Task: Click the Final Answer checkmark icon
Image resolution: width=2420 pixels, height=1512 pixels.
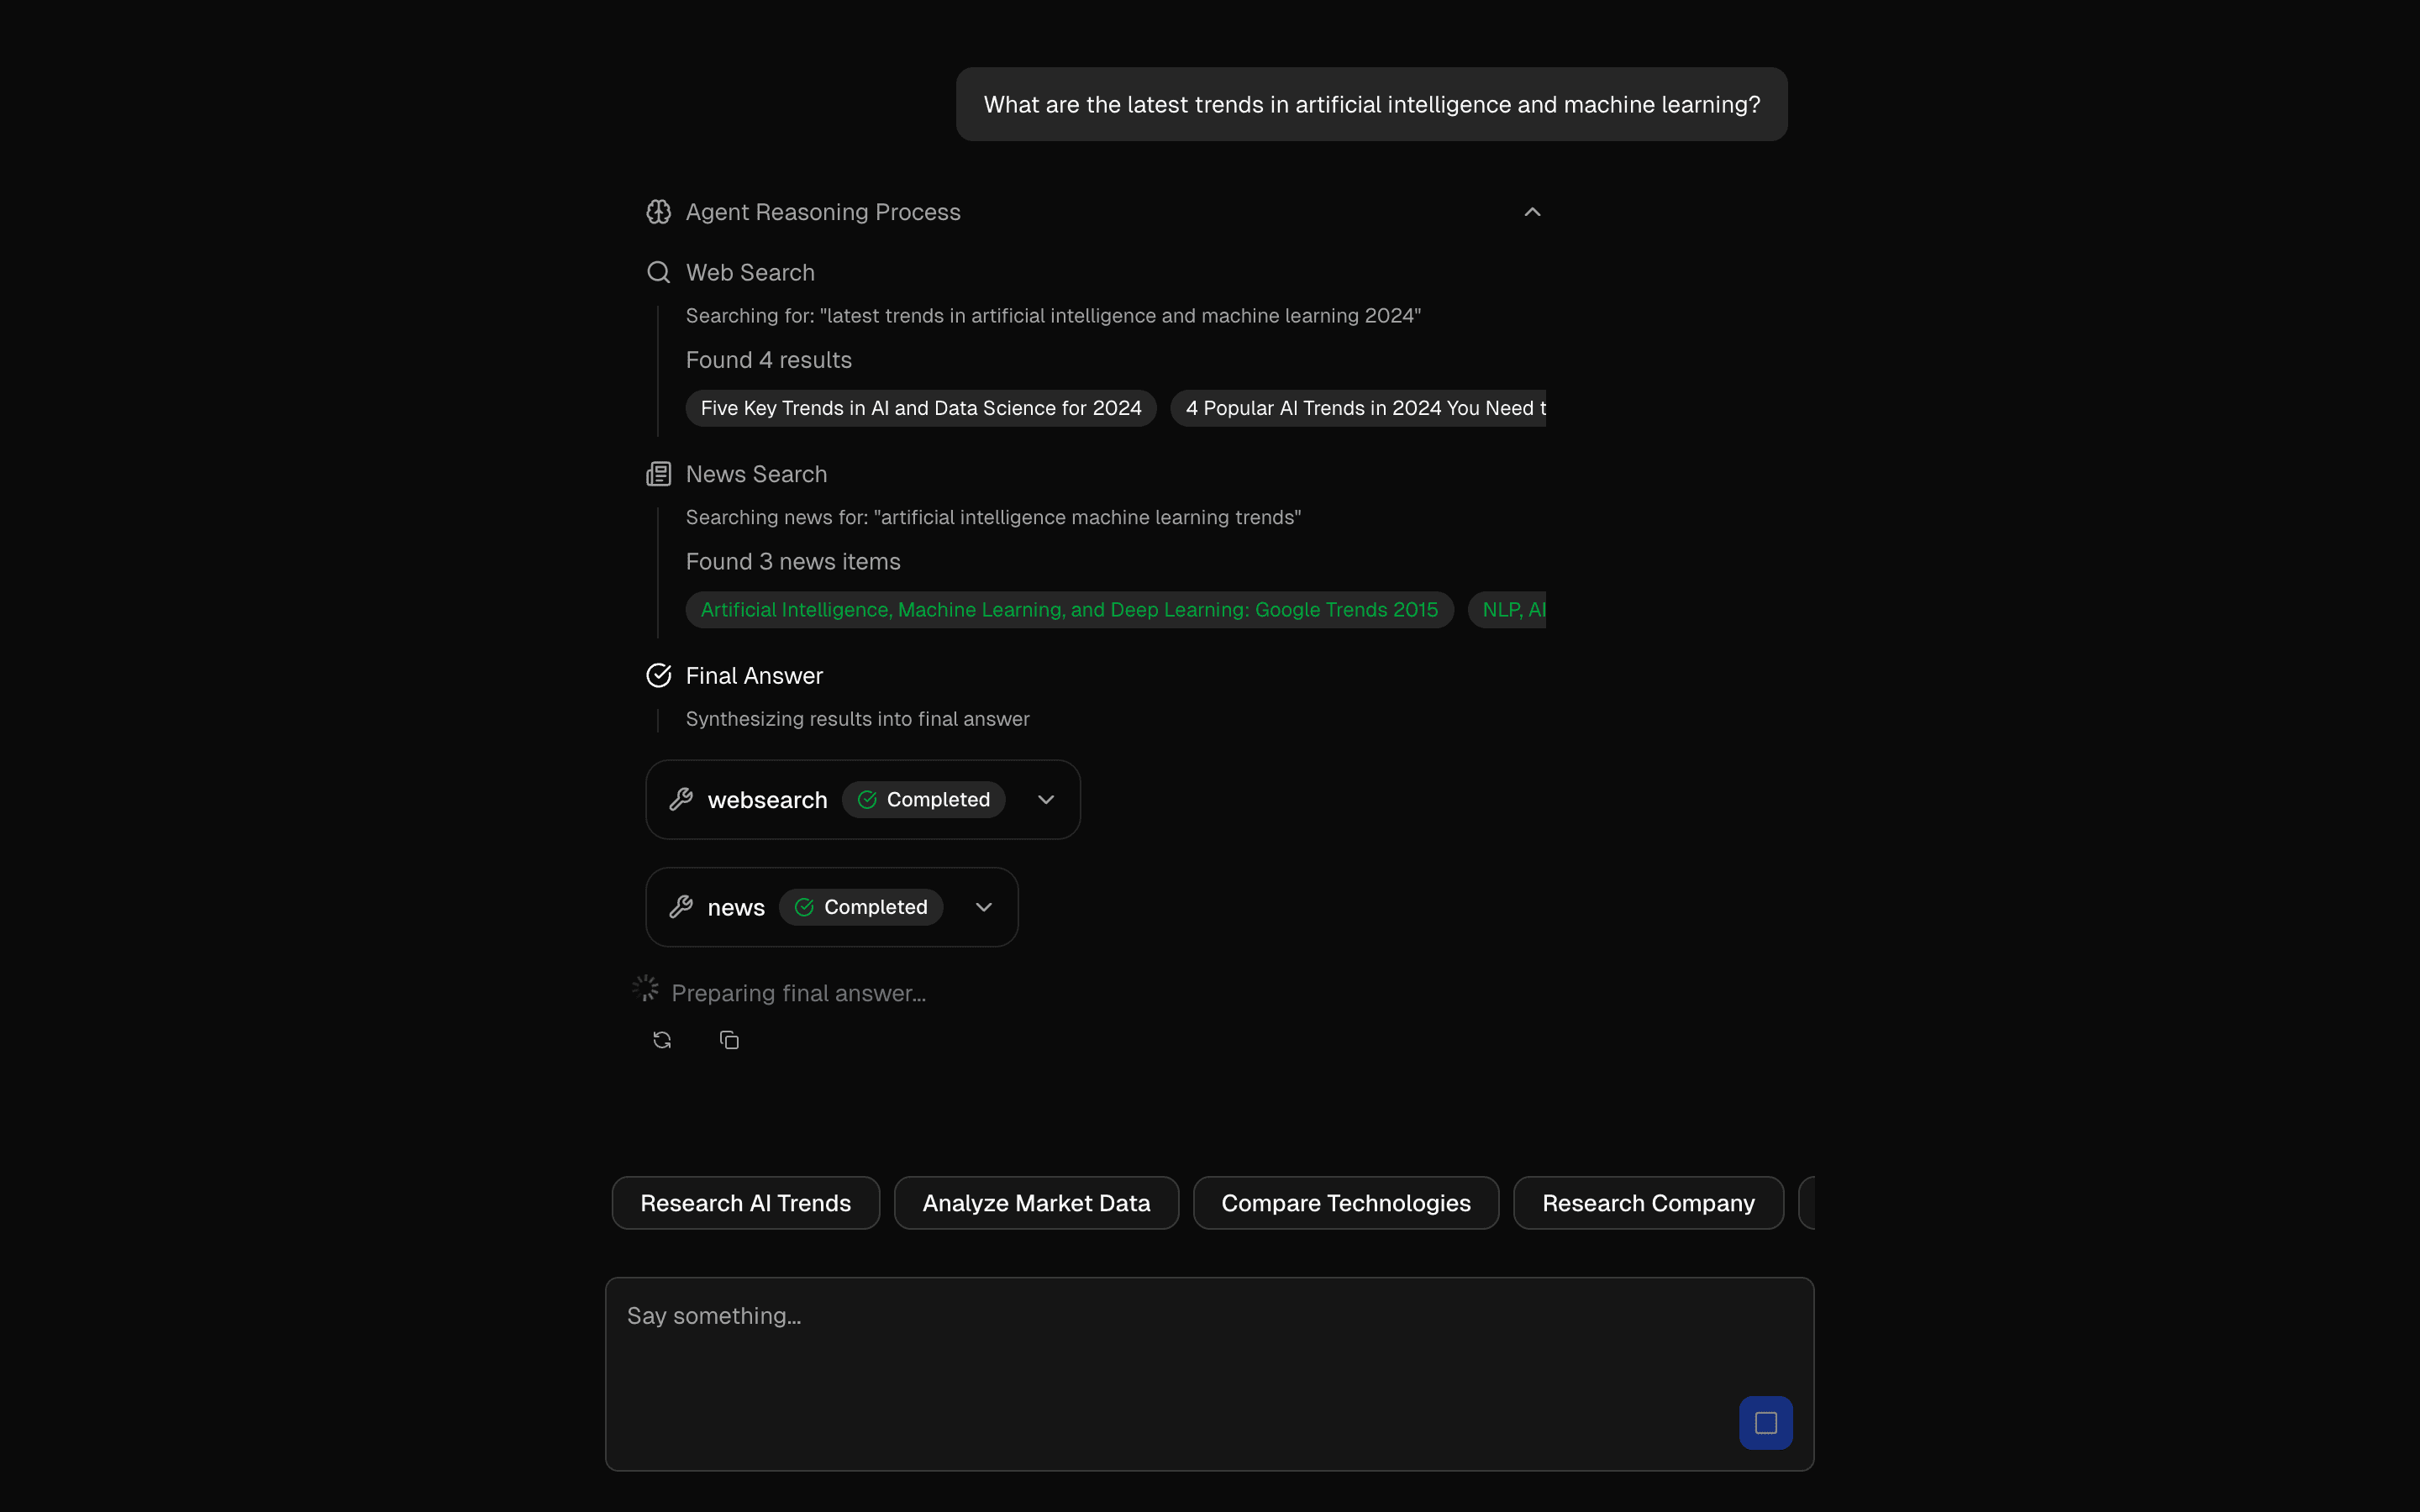Action: point(658,675)
